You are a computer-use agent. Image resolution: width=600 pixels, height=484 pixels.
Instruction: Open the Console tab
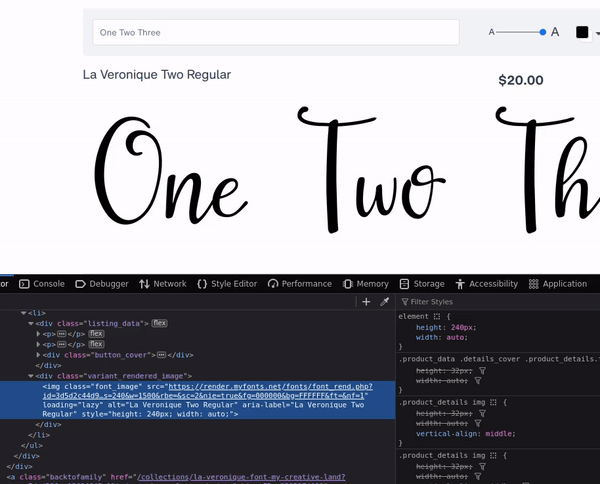point(42,284)
